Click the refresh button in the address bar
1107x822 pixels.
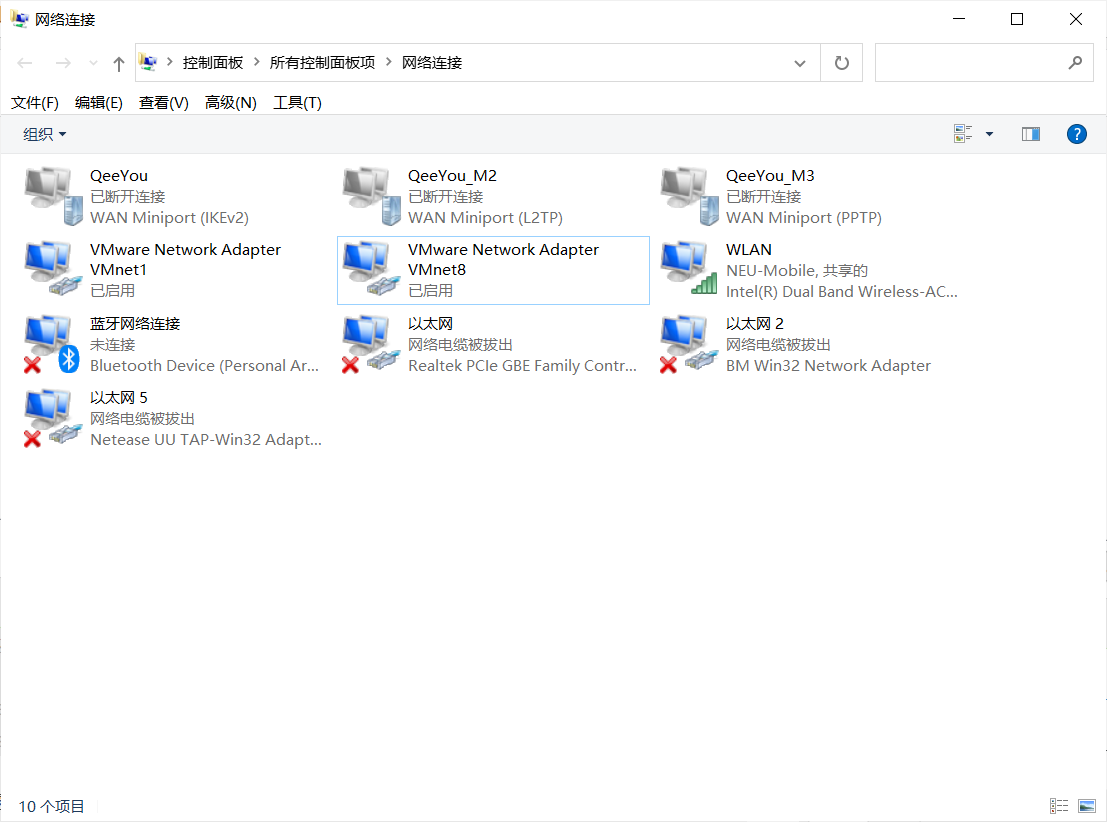tap(842, 63)
